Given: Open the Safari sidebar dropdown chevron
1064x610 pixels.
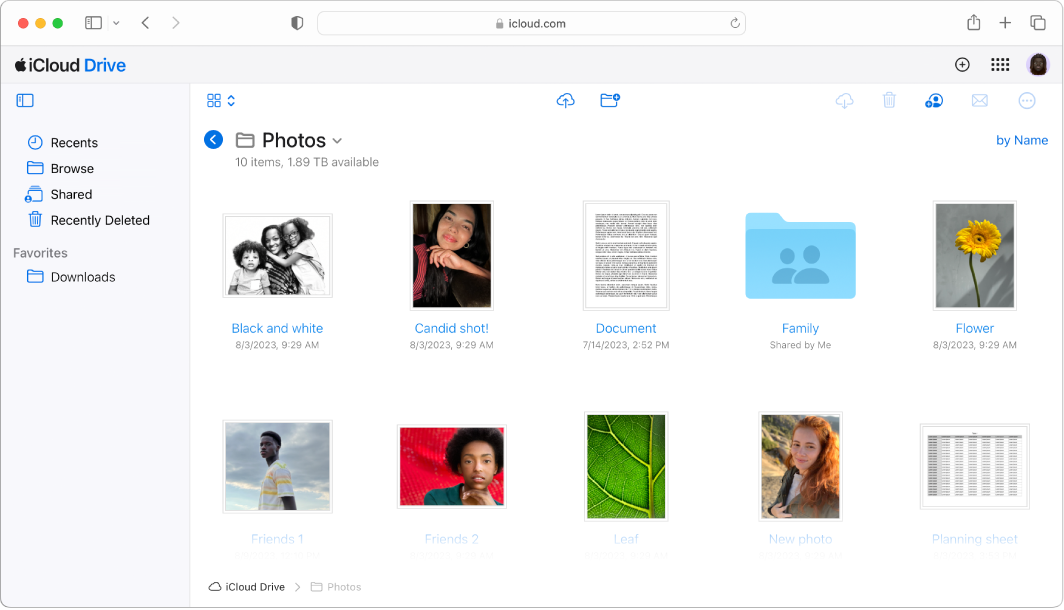Looking at the screenshot, I should coord(116,23).
